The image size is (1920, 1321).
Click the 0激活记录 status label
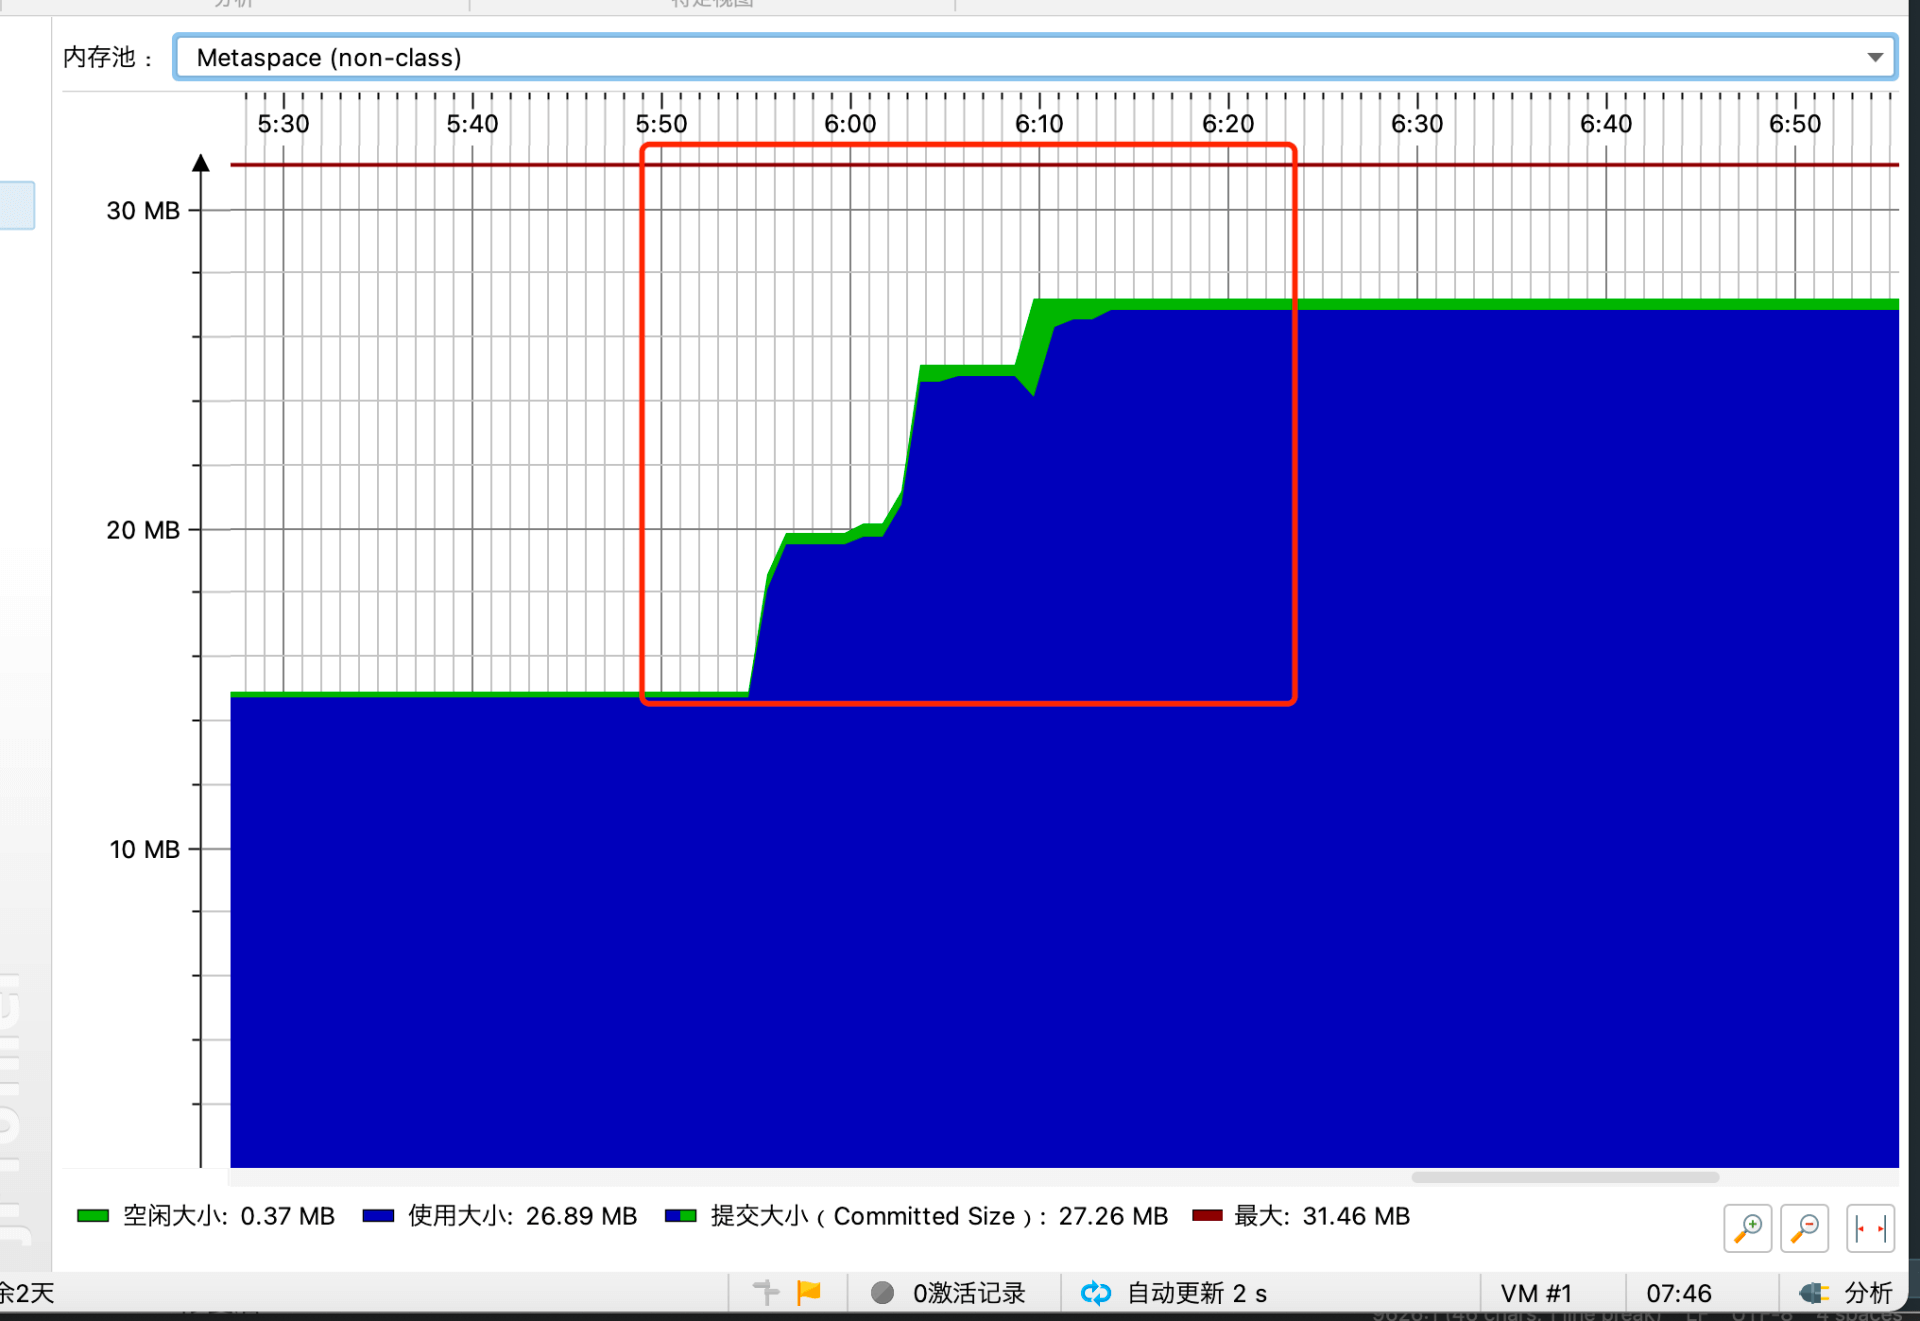968,1293
